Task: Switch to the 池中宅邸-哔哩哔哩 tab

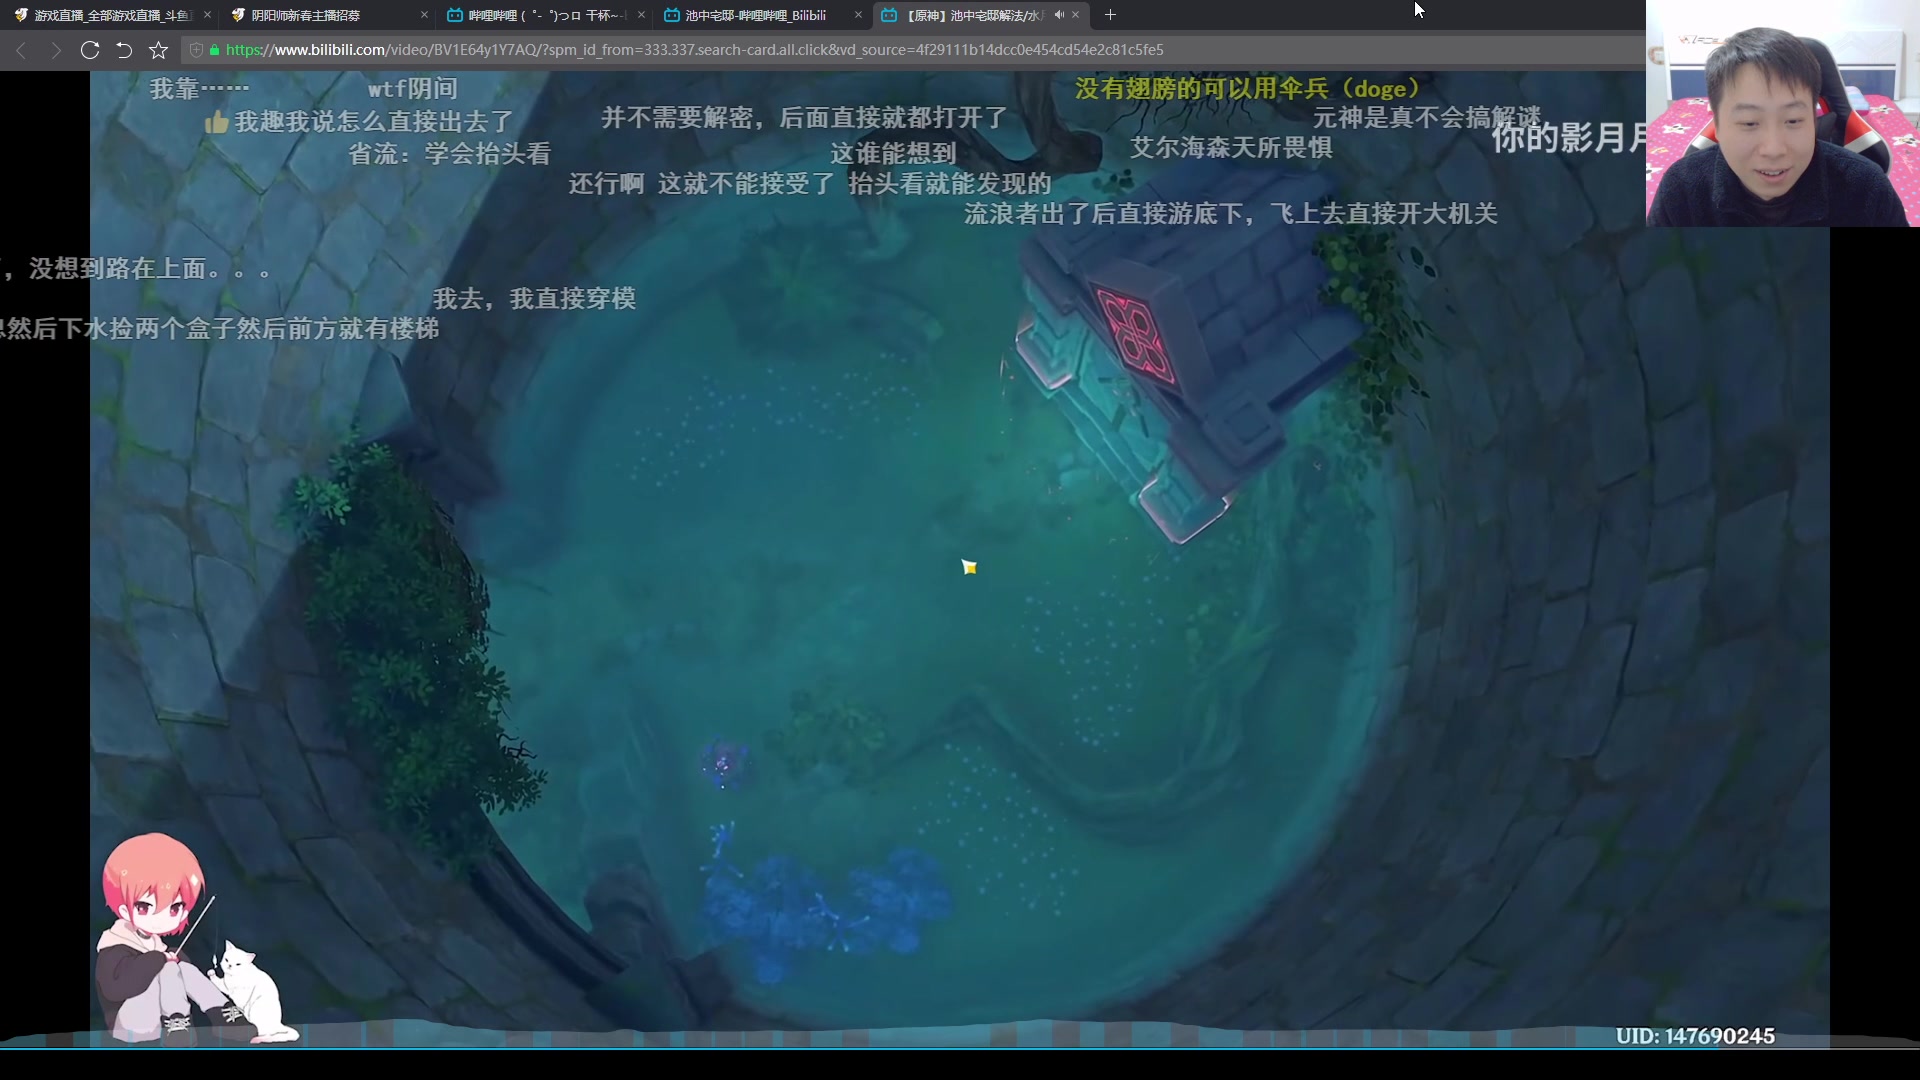Action: click(x=755, y=15)
